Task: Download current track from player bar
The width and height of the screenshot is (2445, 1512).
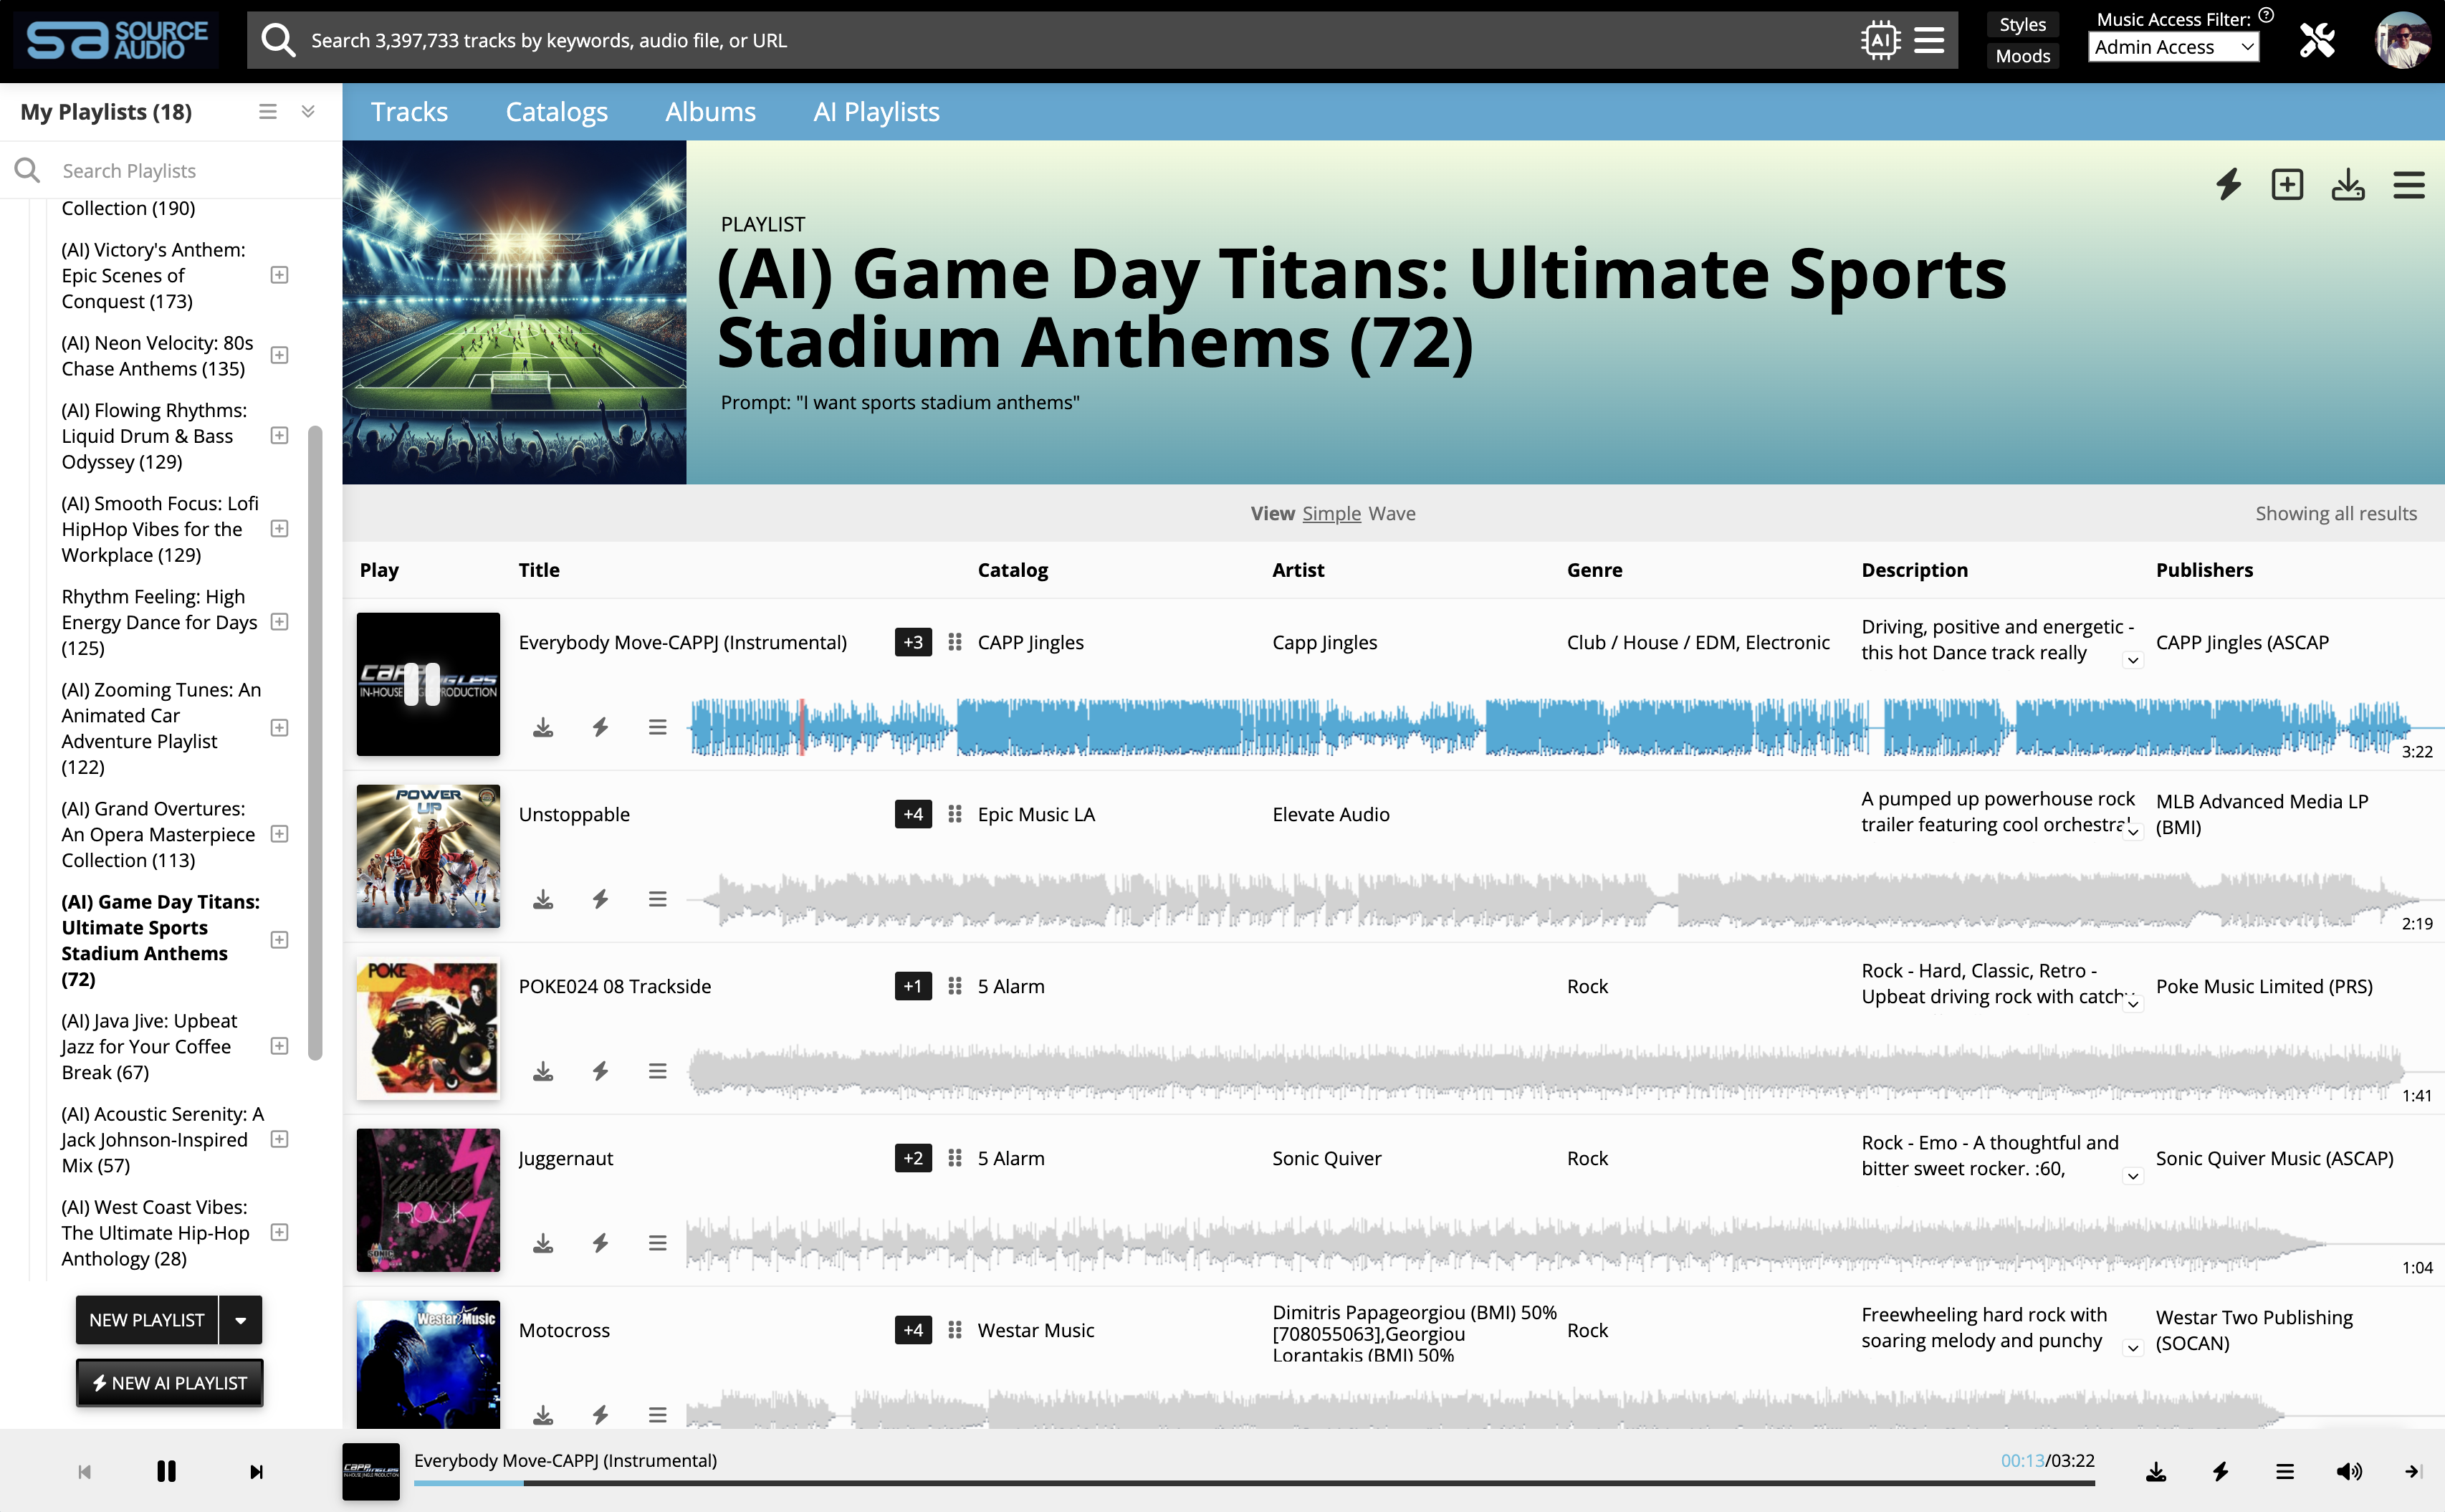Action: click(2156, 1471)
